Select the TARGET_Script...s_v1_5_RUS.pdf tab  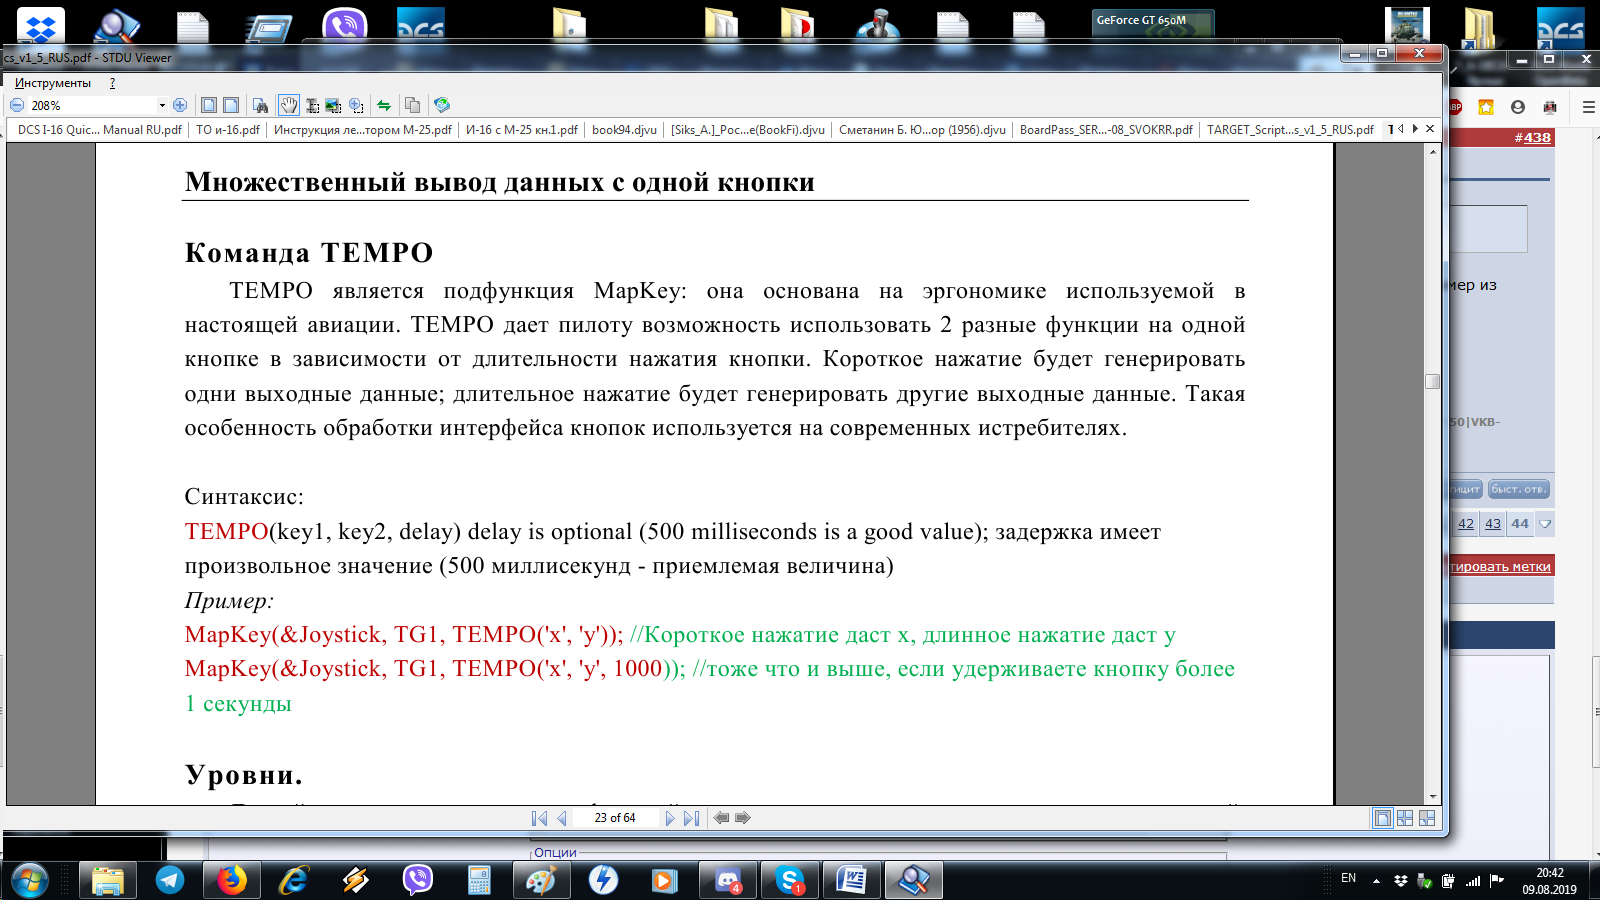click(1290, 130)
